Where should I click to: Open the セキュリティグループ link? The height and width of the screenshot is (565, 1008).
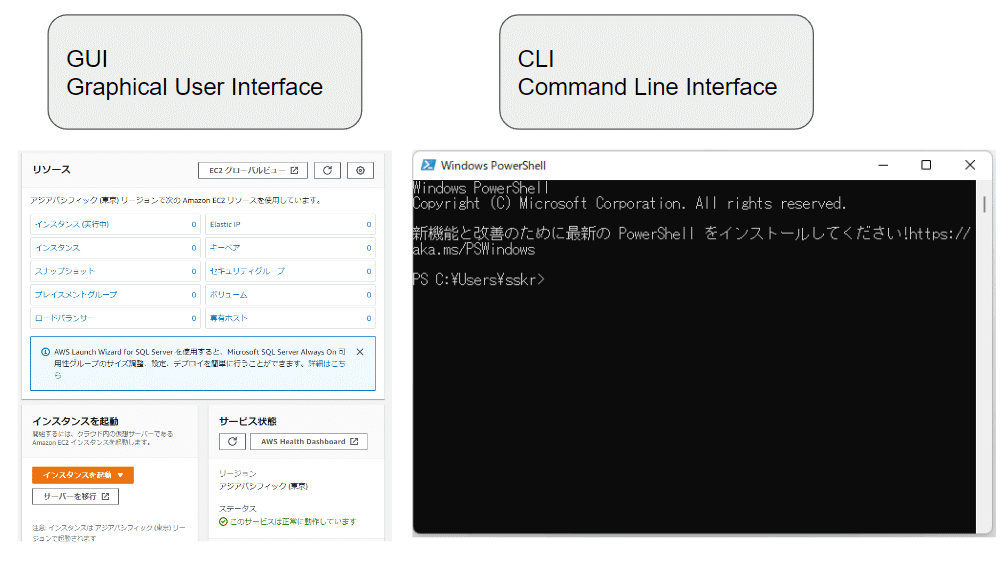coord(248,271)
